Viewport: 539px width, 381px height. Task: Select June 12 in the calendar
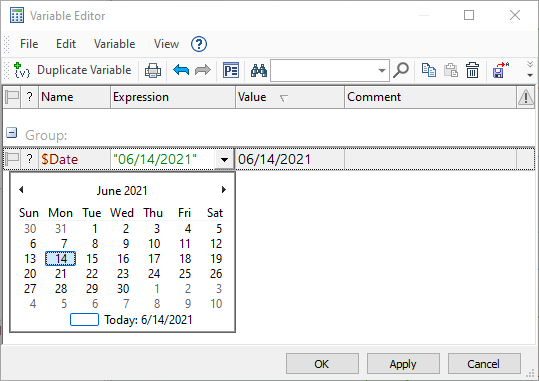(216, 244)
